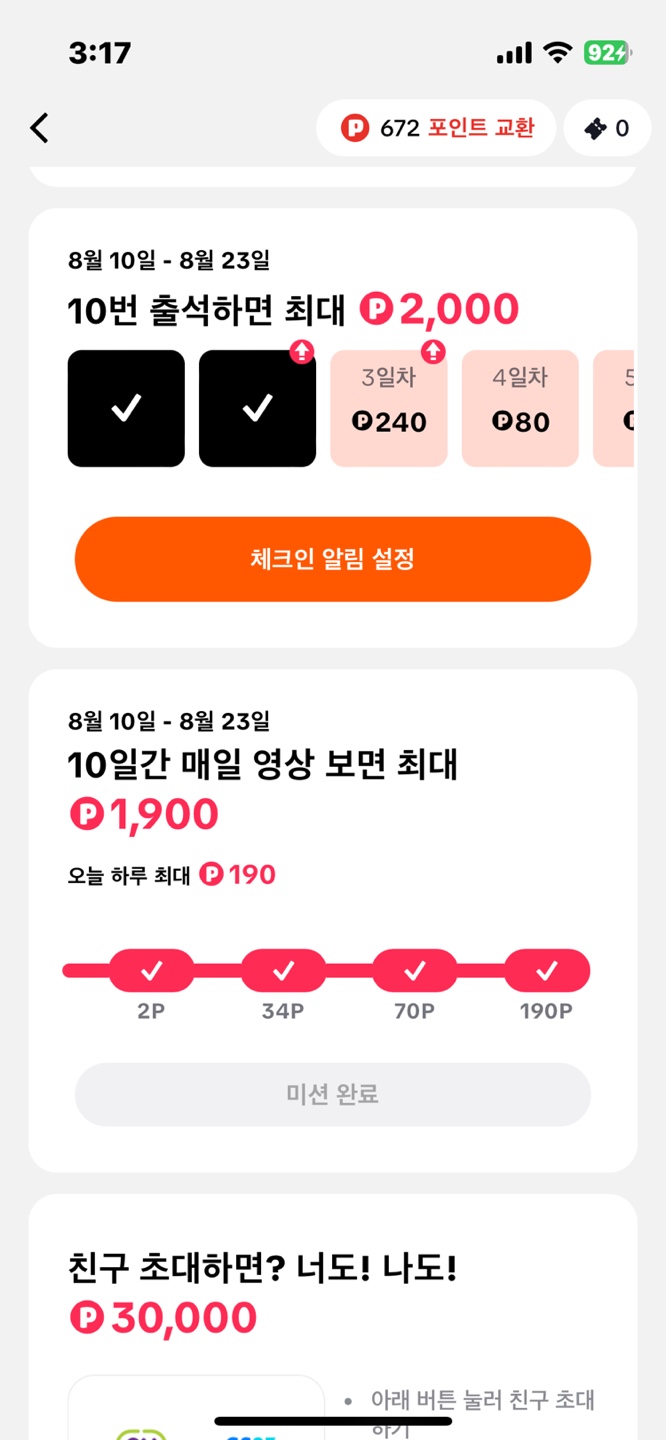
Task: Toggle the 70P milestone checkmark
Action: click(415, 968)
